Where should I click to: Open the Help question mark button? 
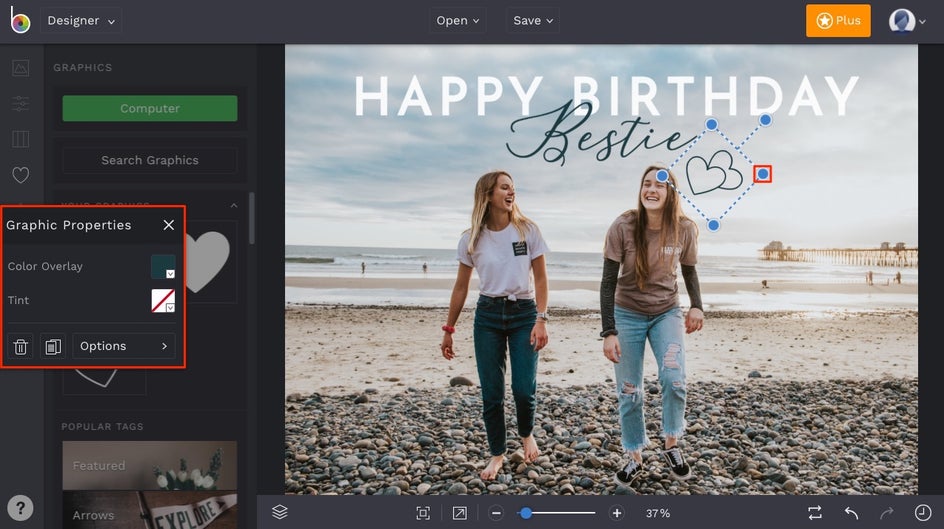coord(20,507)
